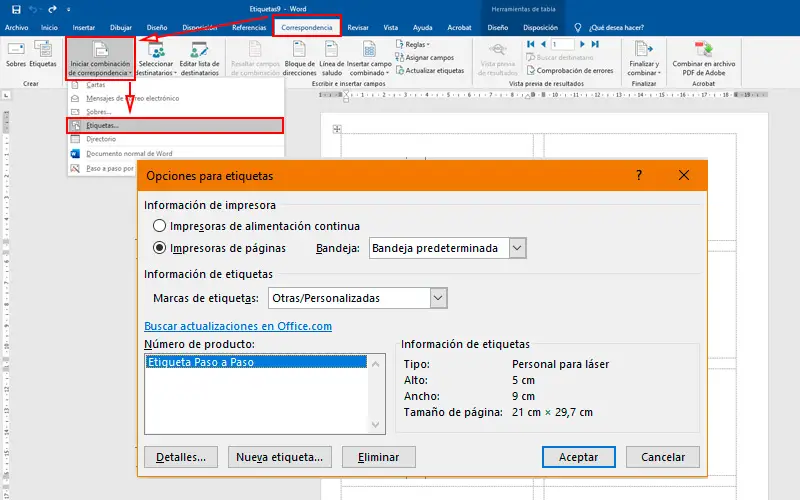Click the table move handle in document
Image resolution: width=800 pixels, height=500 pixels.
(337, 129)
